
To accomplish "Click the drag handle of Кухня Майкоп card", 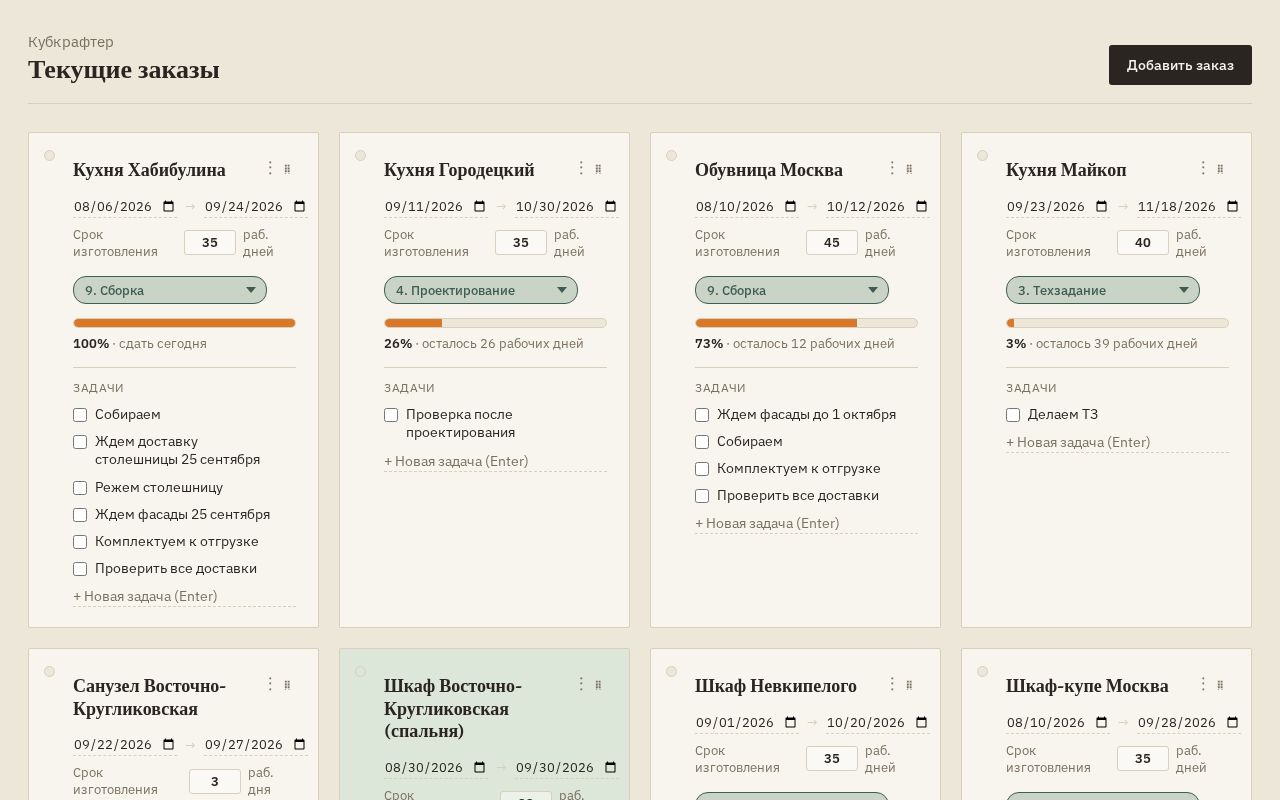I will point(1220,169).
